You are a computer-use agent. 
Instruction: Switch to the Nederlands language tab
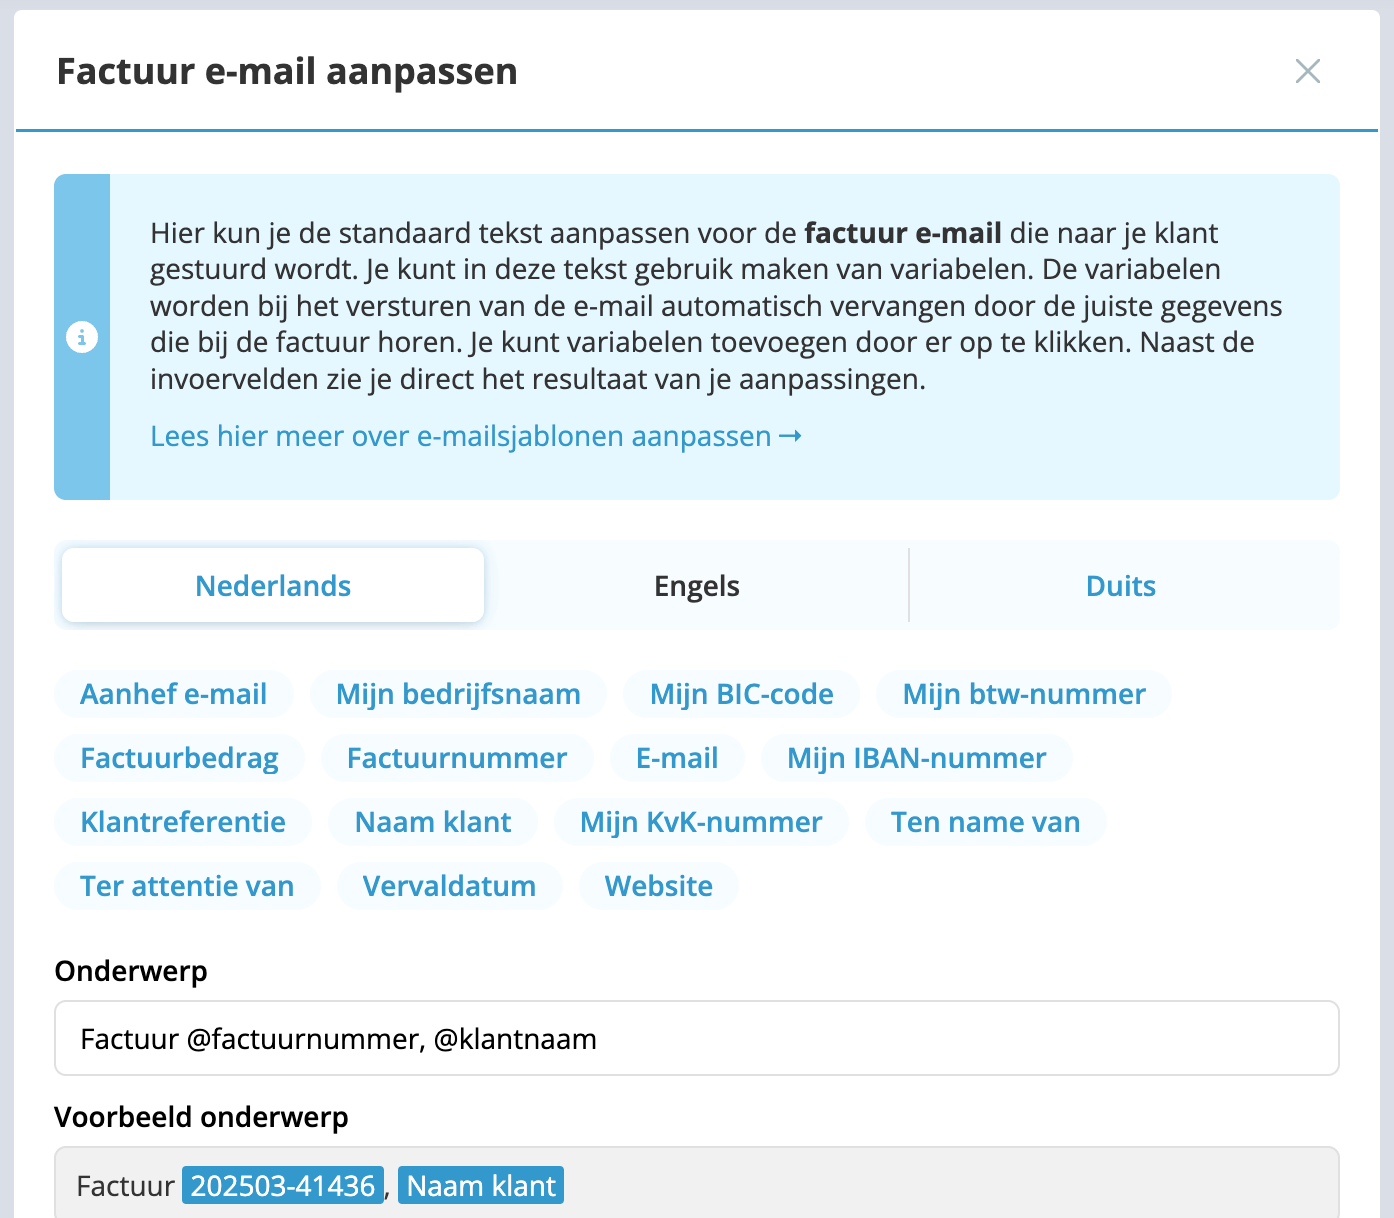(273, 585)
